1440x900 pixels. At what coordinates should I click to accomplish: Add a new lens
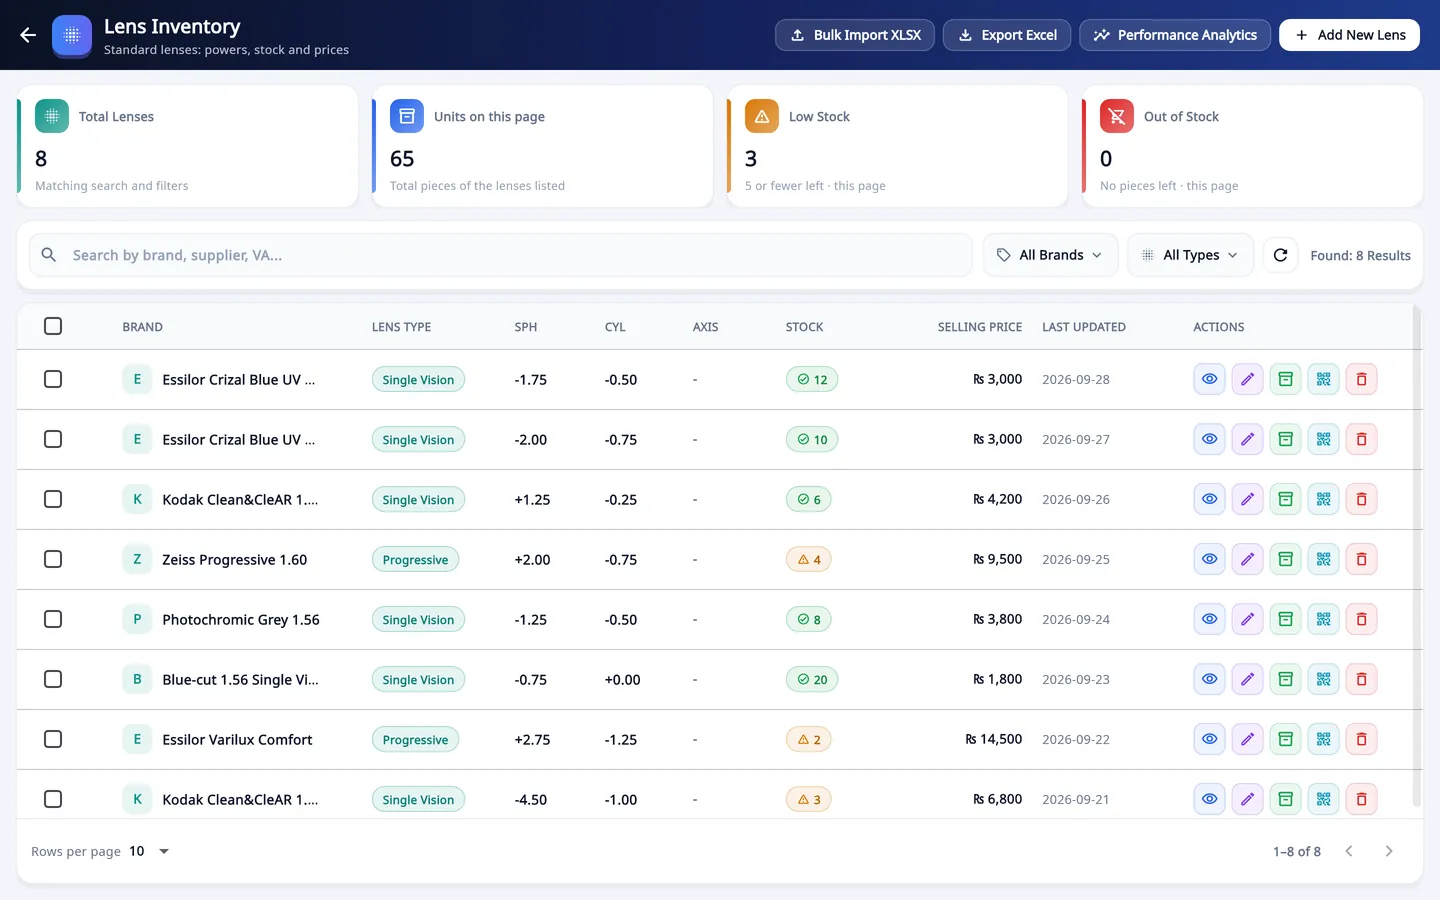[1349, 35]
